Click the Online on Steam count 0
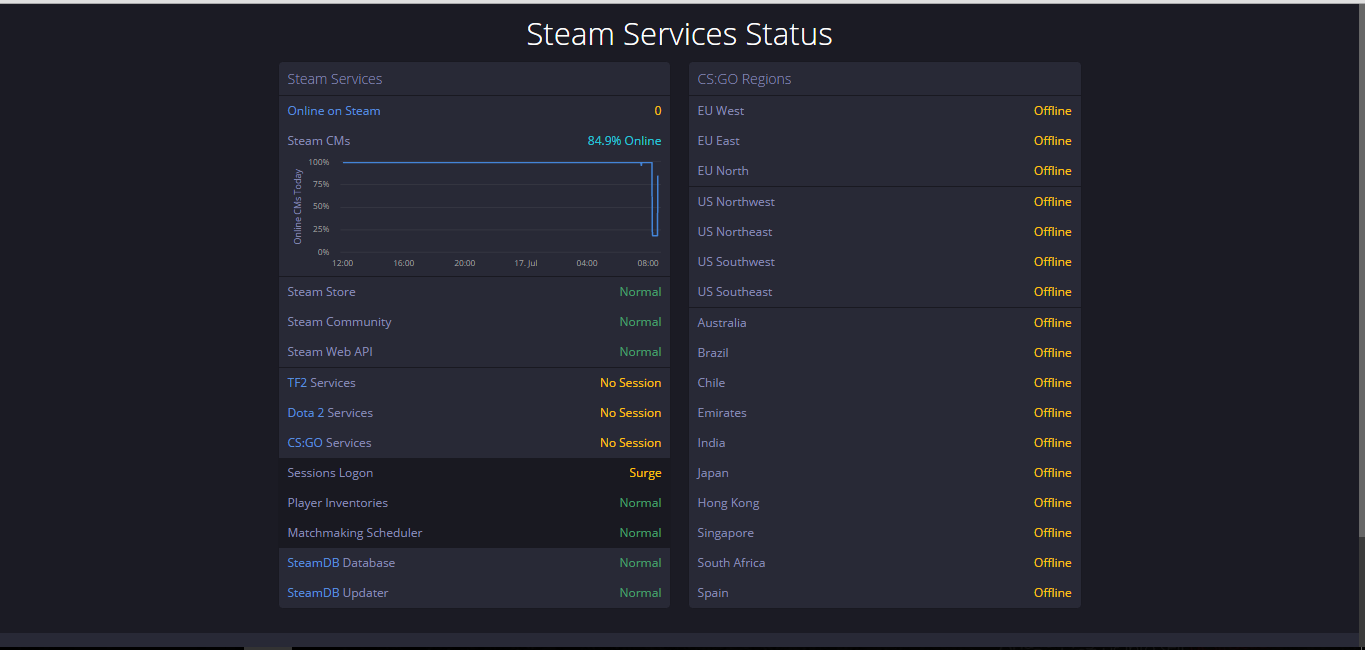Viewport: 1365px width, 650px height. (x=658, y=111)
